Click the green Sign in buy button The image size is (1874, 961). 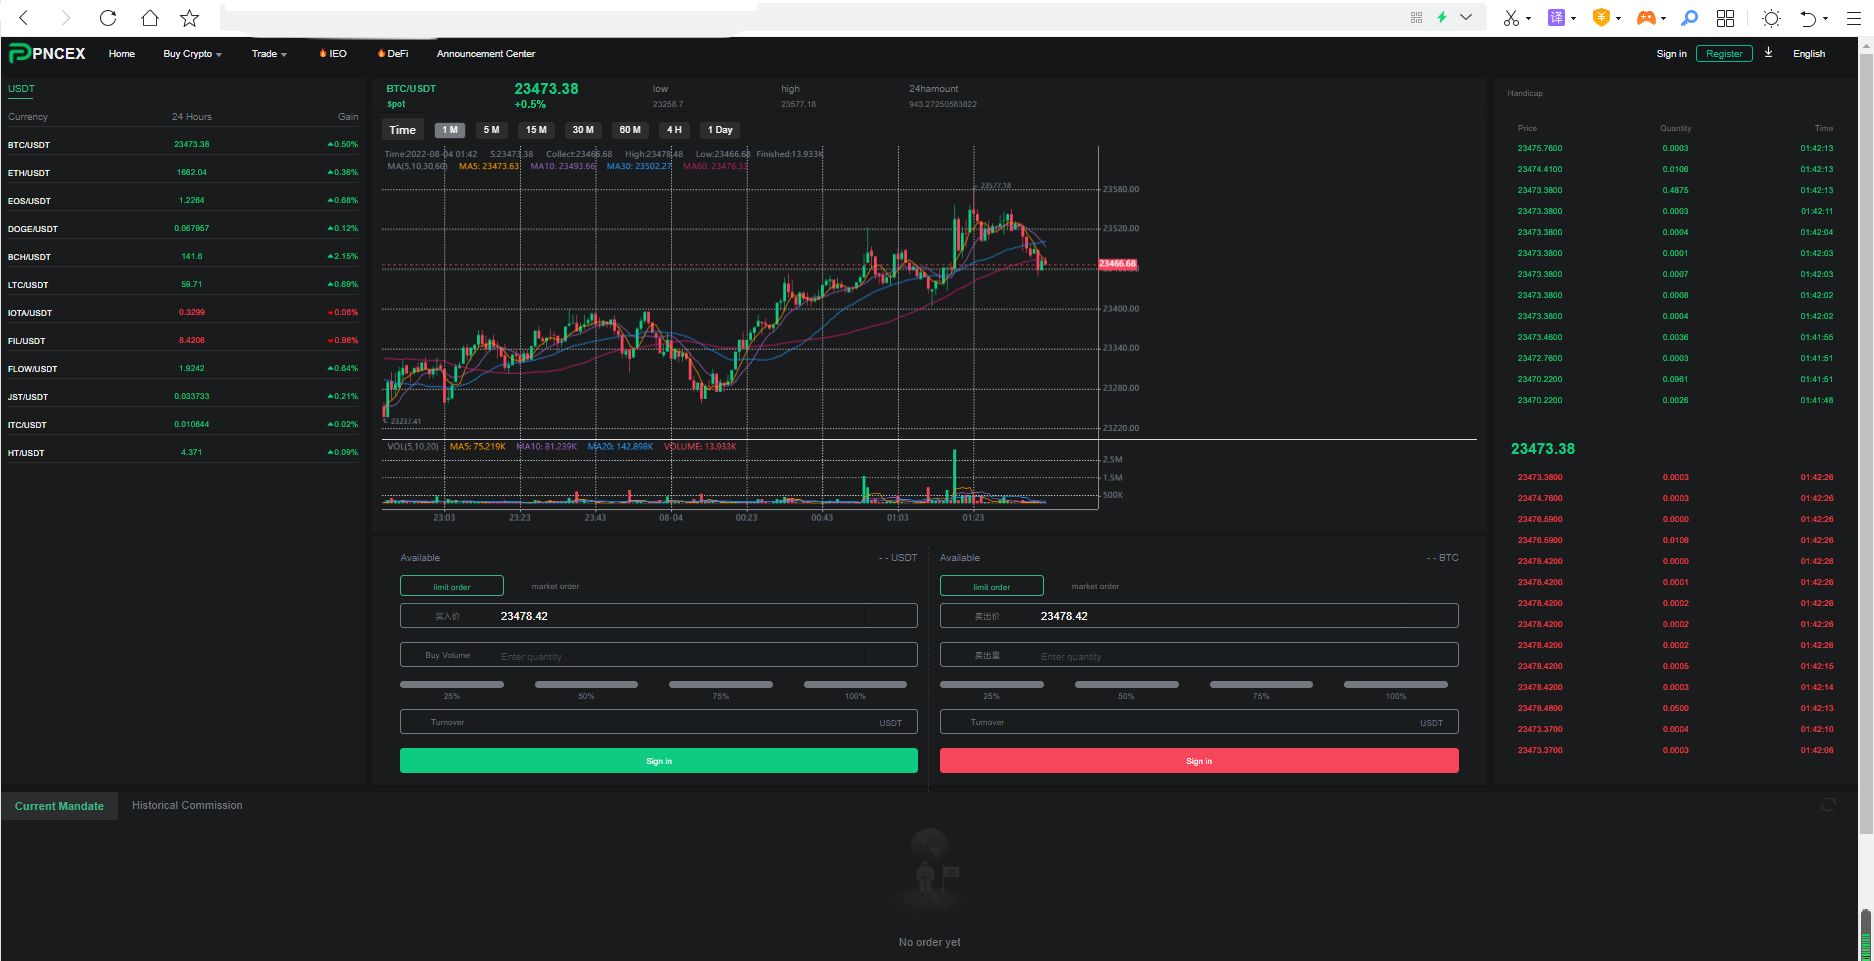pos(658,761)
